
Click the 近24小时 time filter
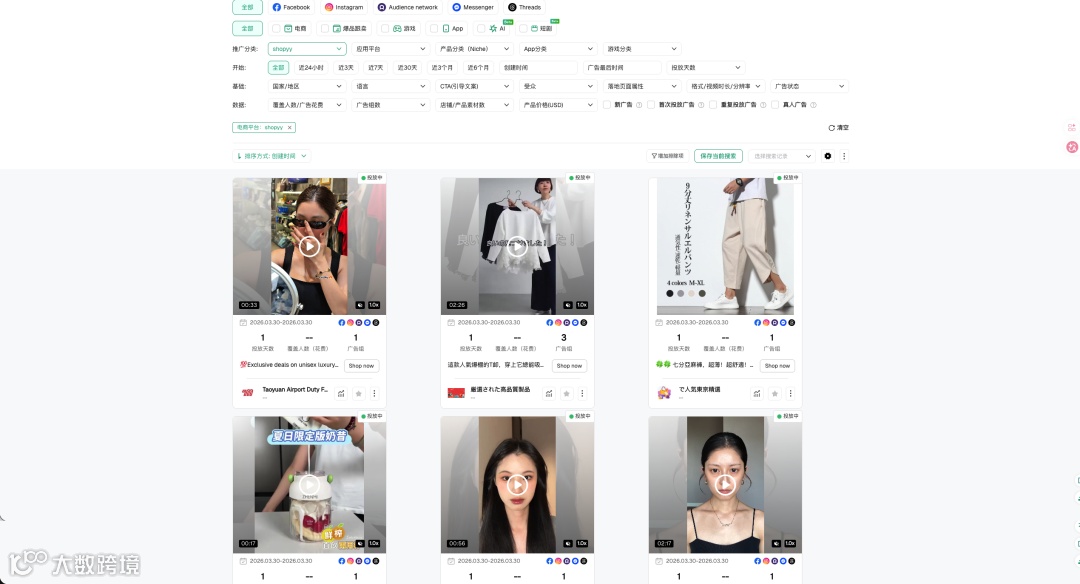coord(311,67)
